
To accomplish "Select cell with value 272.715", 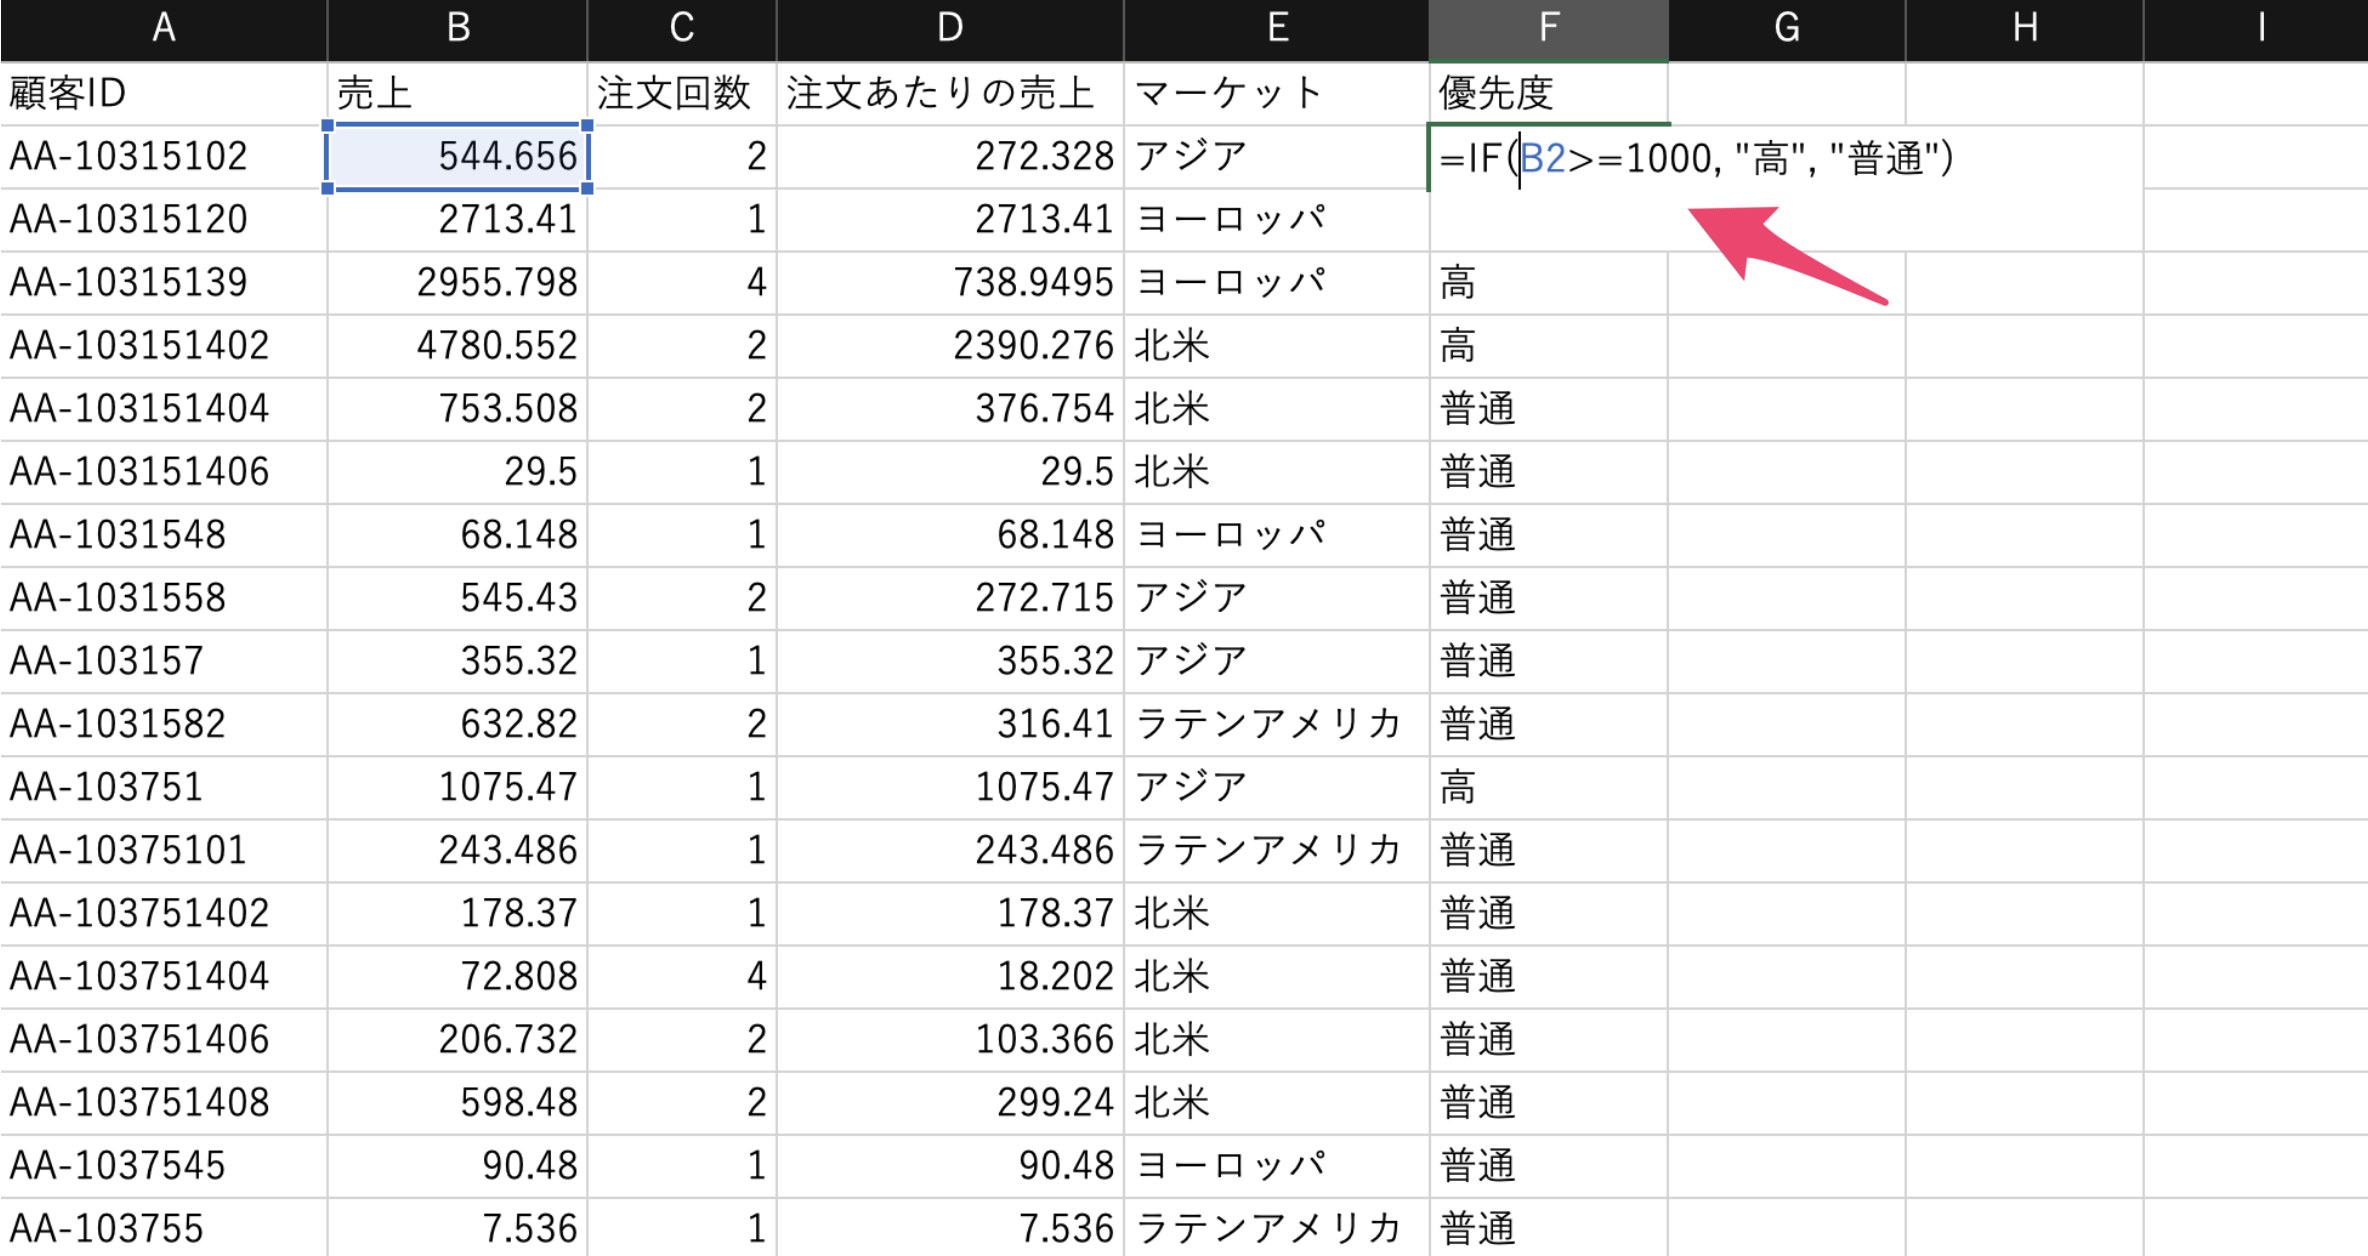I will (x=950, y=598).
